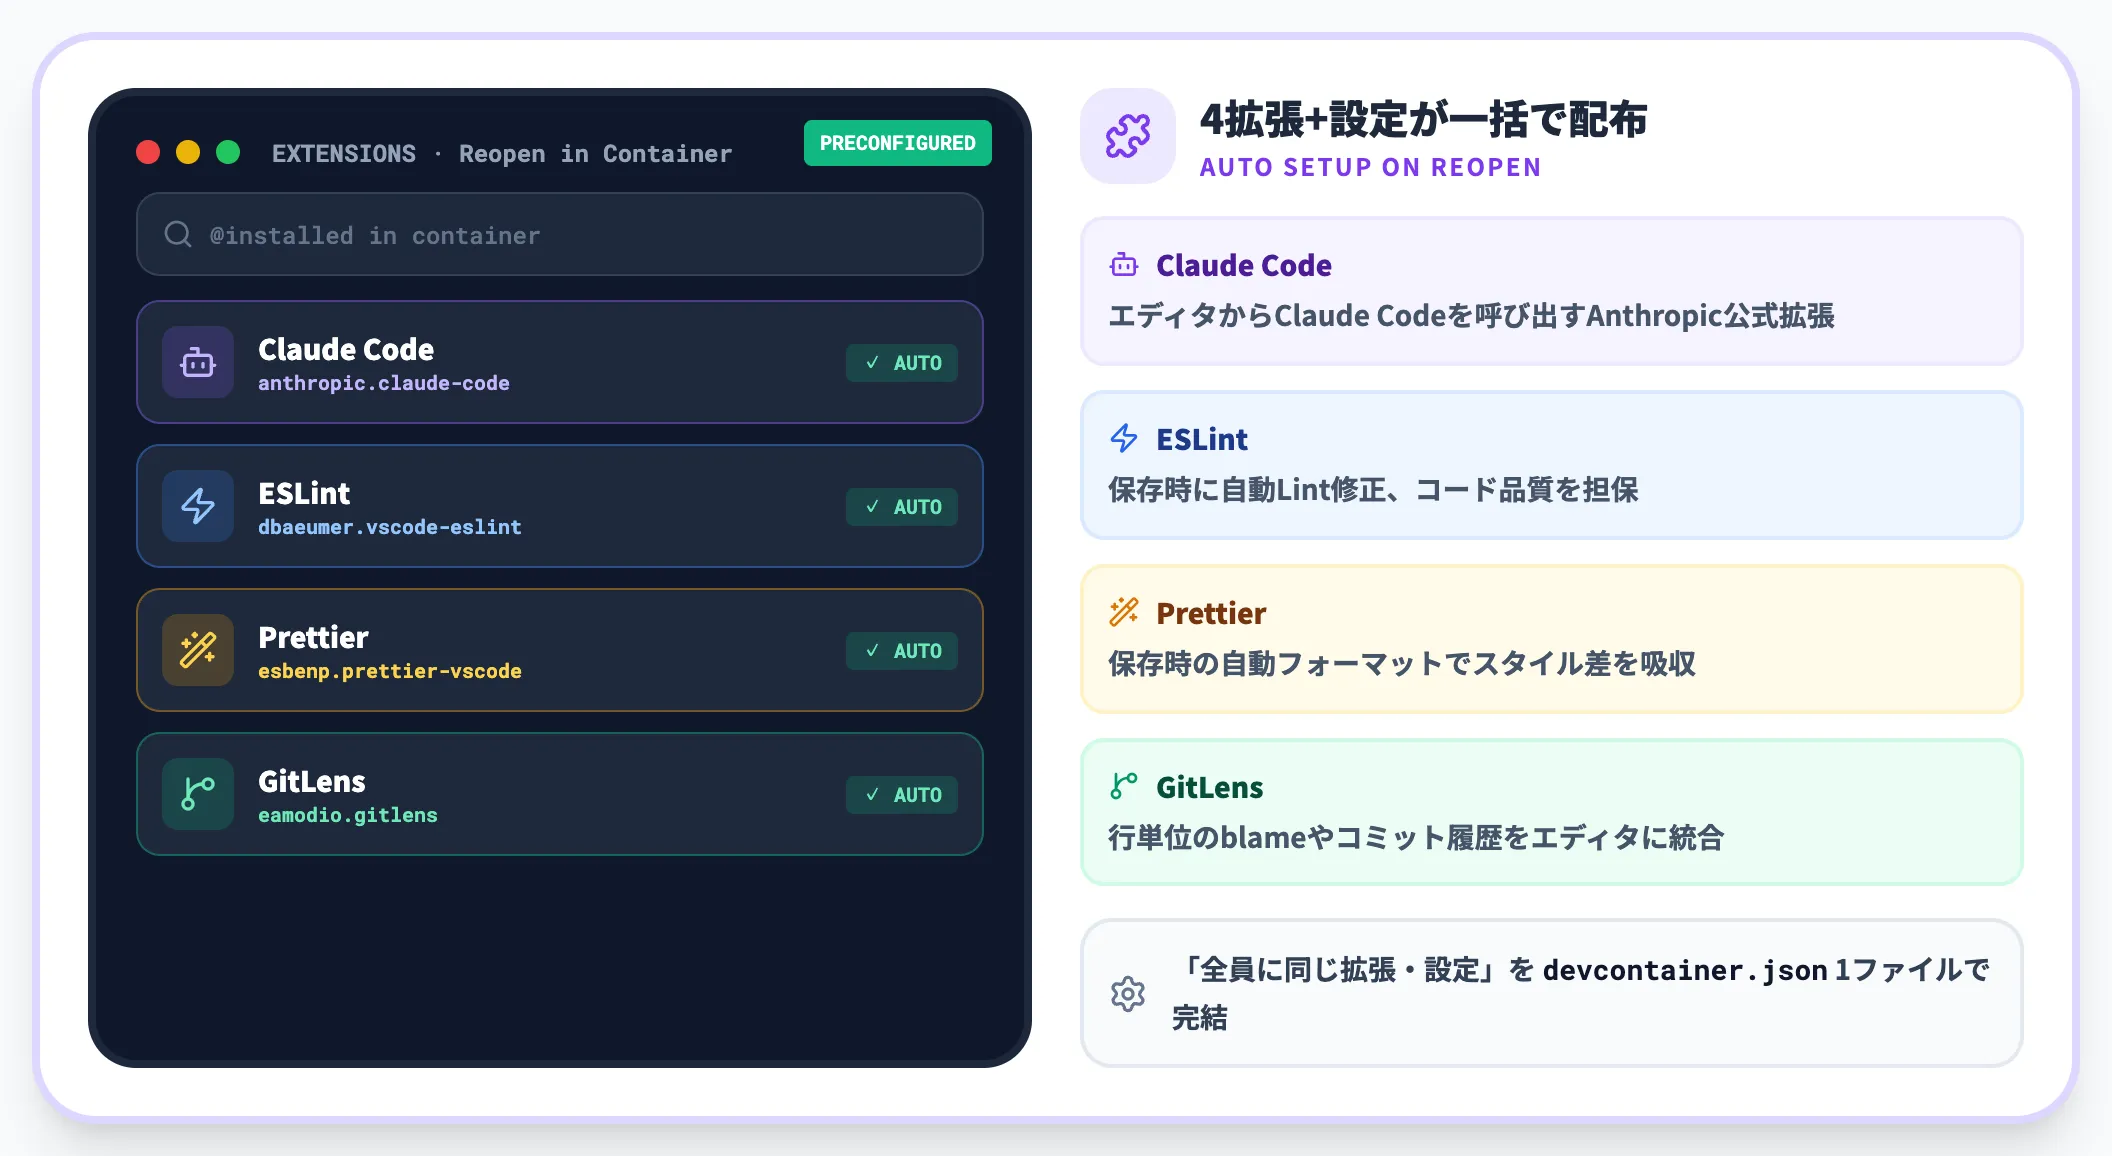The image size is (2112, 1156).
Task: Click the AUTO badge on ESLint row
Action: (x=902, y=507)
